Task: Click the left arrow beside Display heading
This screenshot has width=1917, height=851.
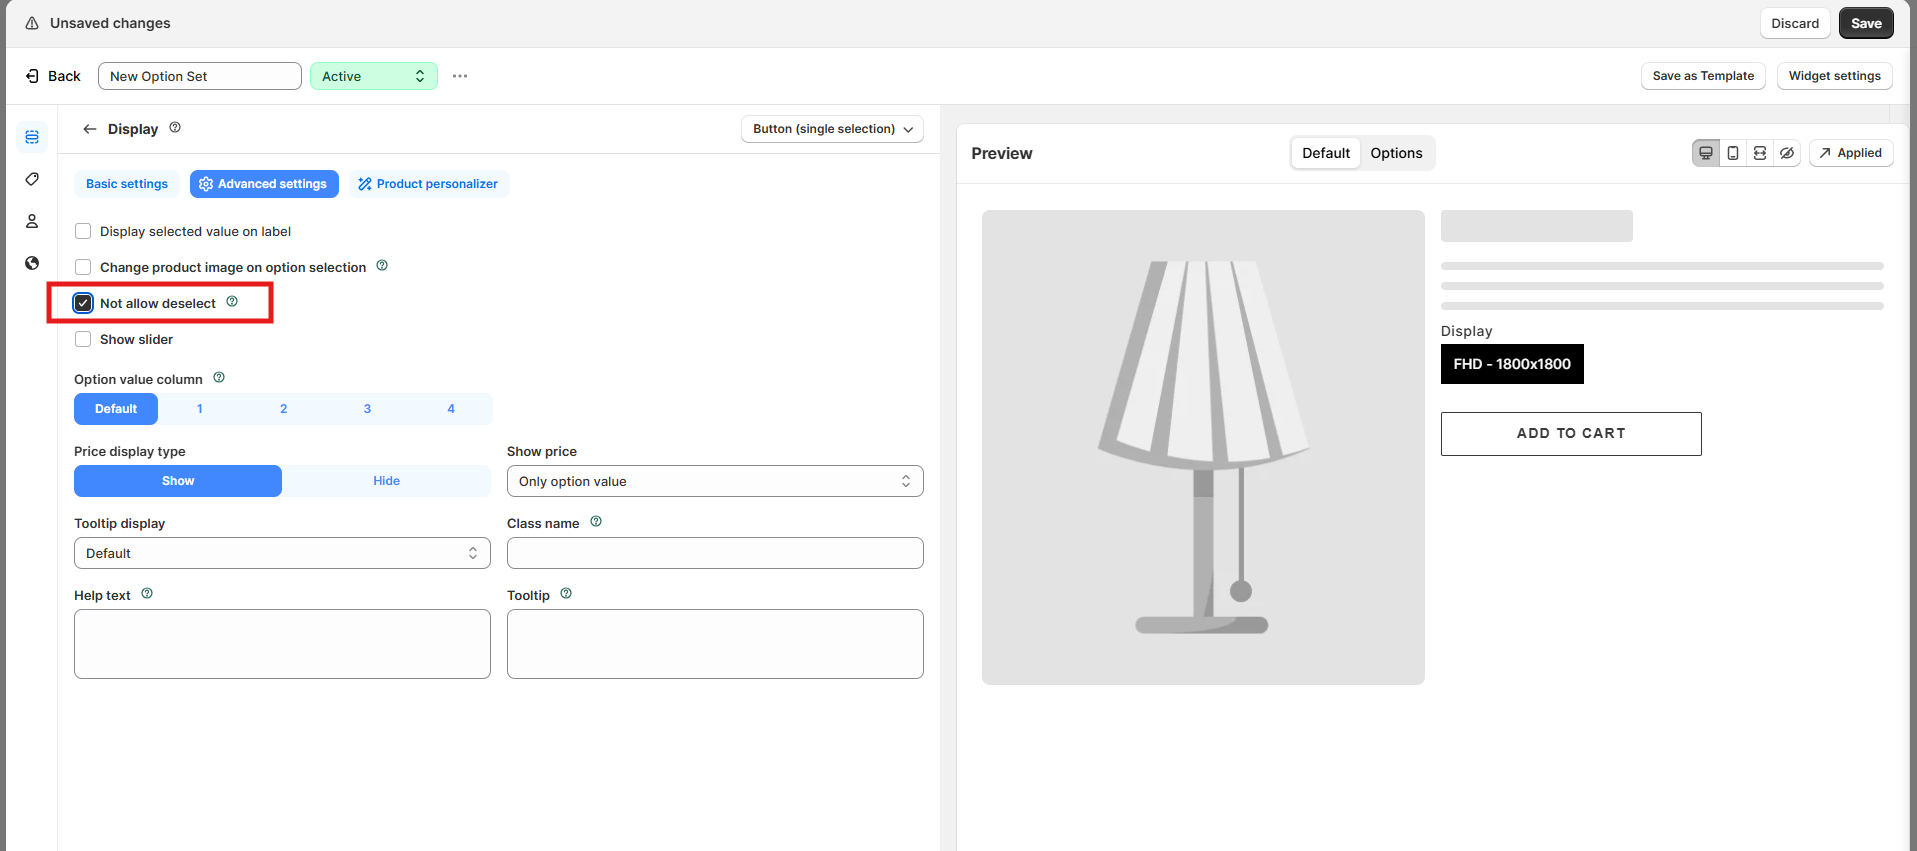Action: tap(90, 129)
